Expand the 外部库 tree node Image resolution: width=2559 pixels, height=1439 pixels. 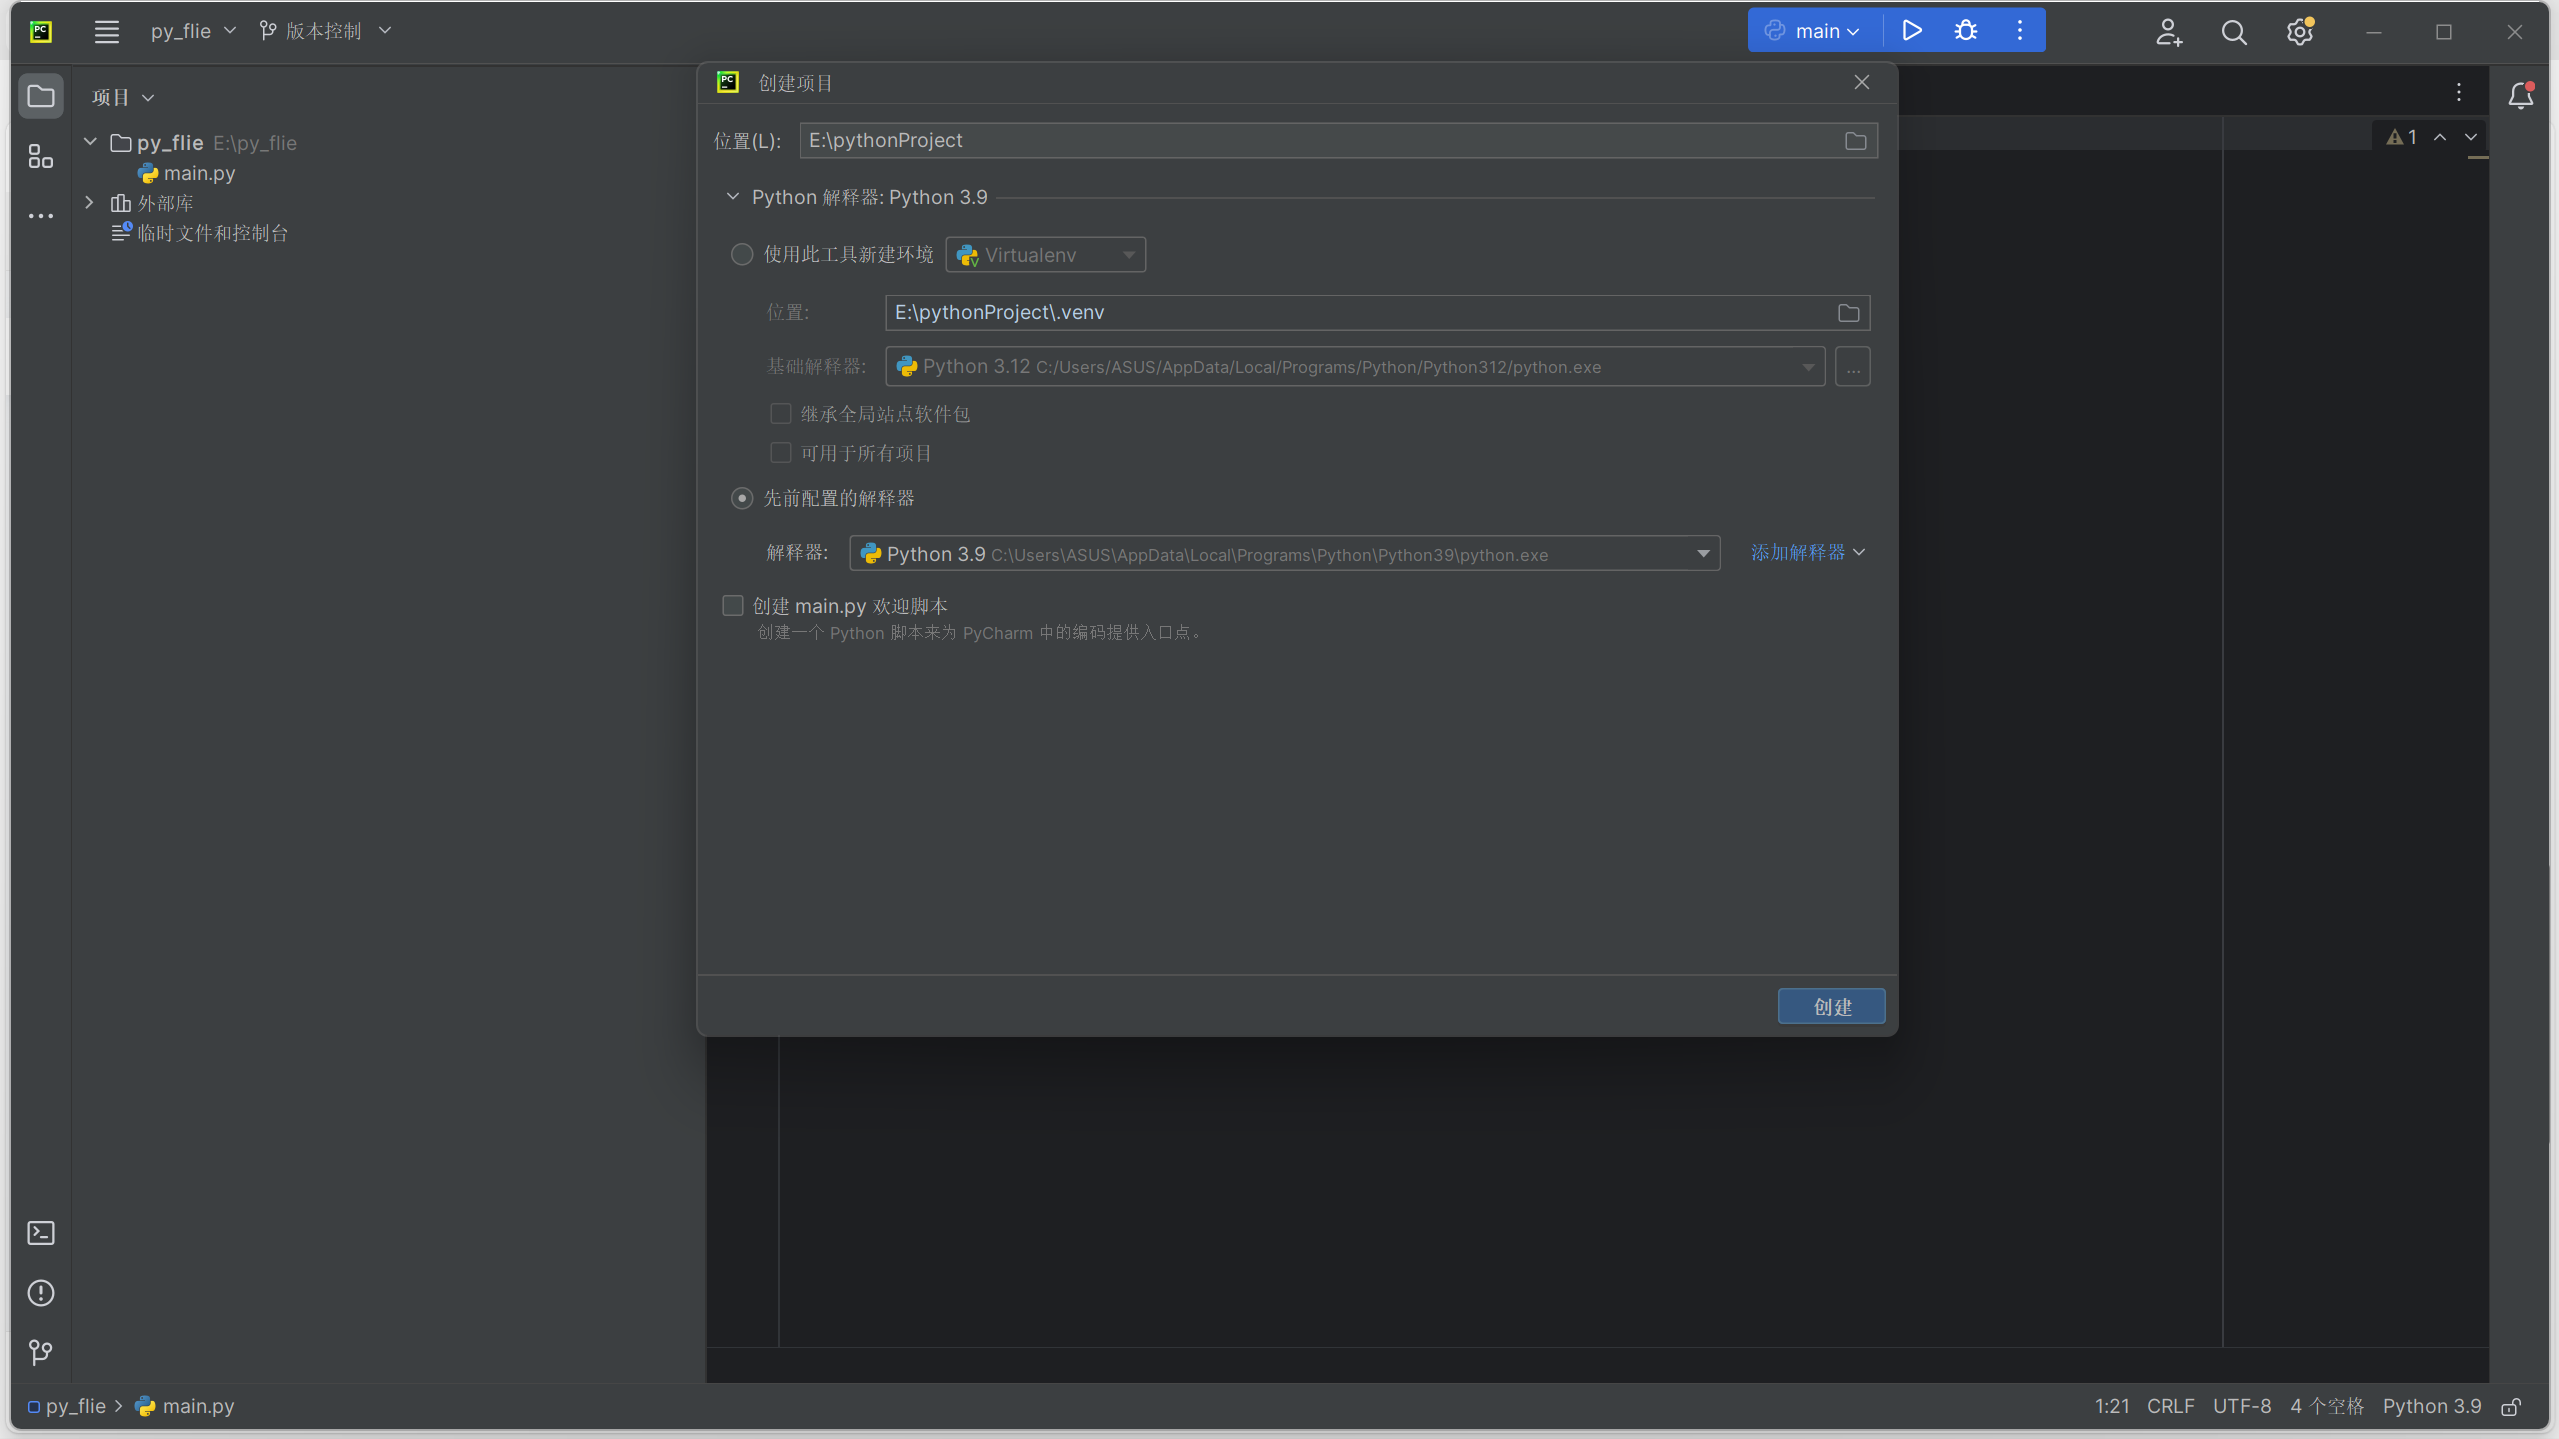click(x=89, y=202)
